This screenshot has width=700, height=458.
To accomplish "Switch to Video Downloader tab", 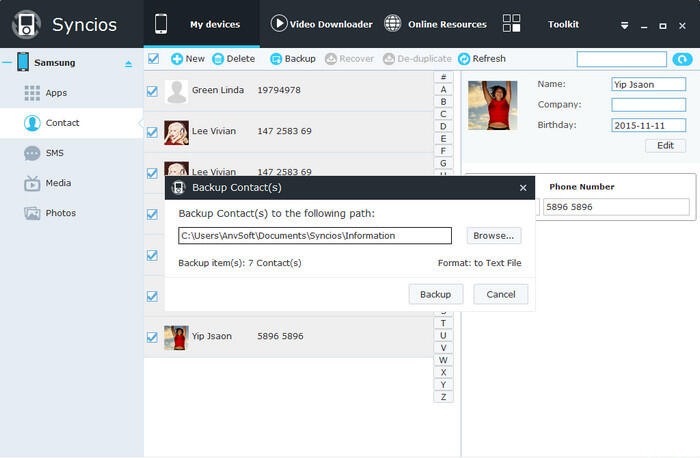I will pos(320,24).
